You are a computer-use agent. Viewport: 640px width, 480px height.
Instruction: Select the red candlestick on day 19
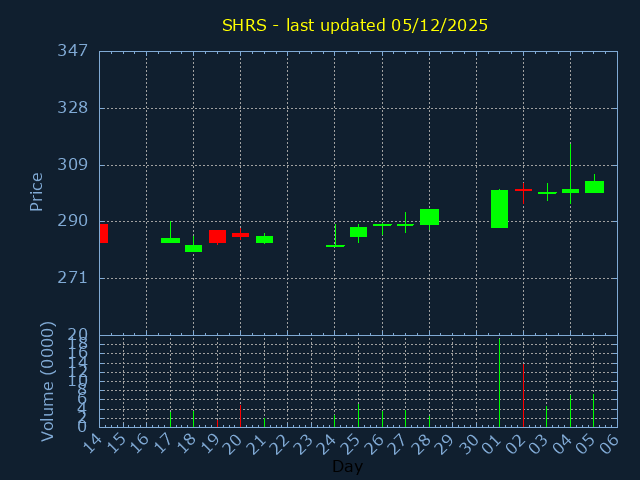[217, 237]
